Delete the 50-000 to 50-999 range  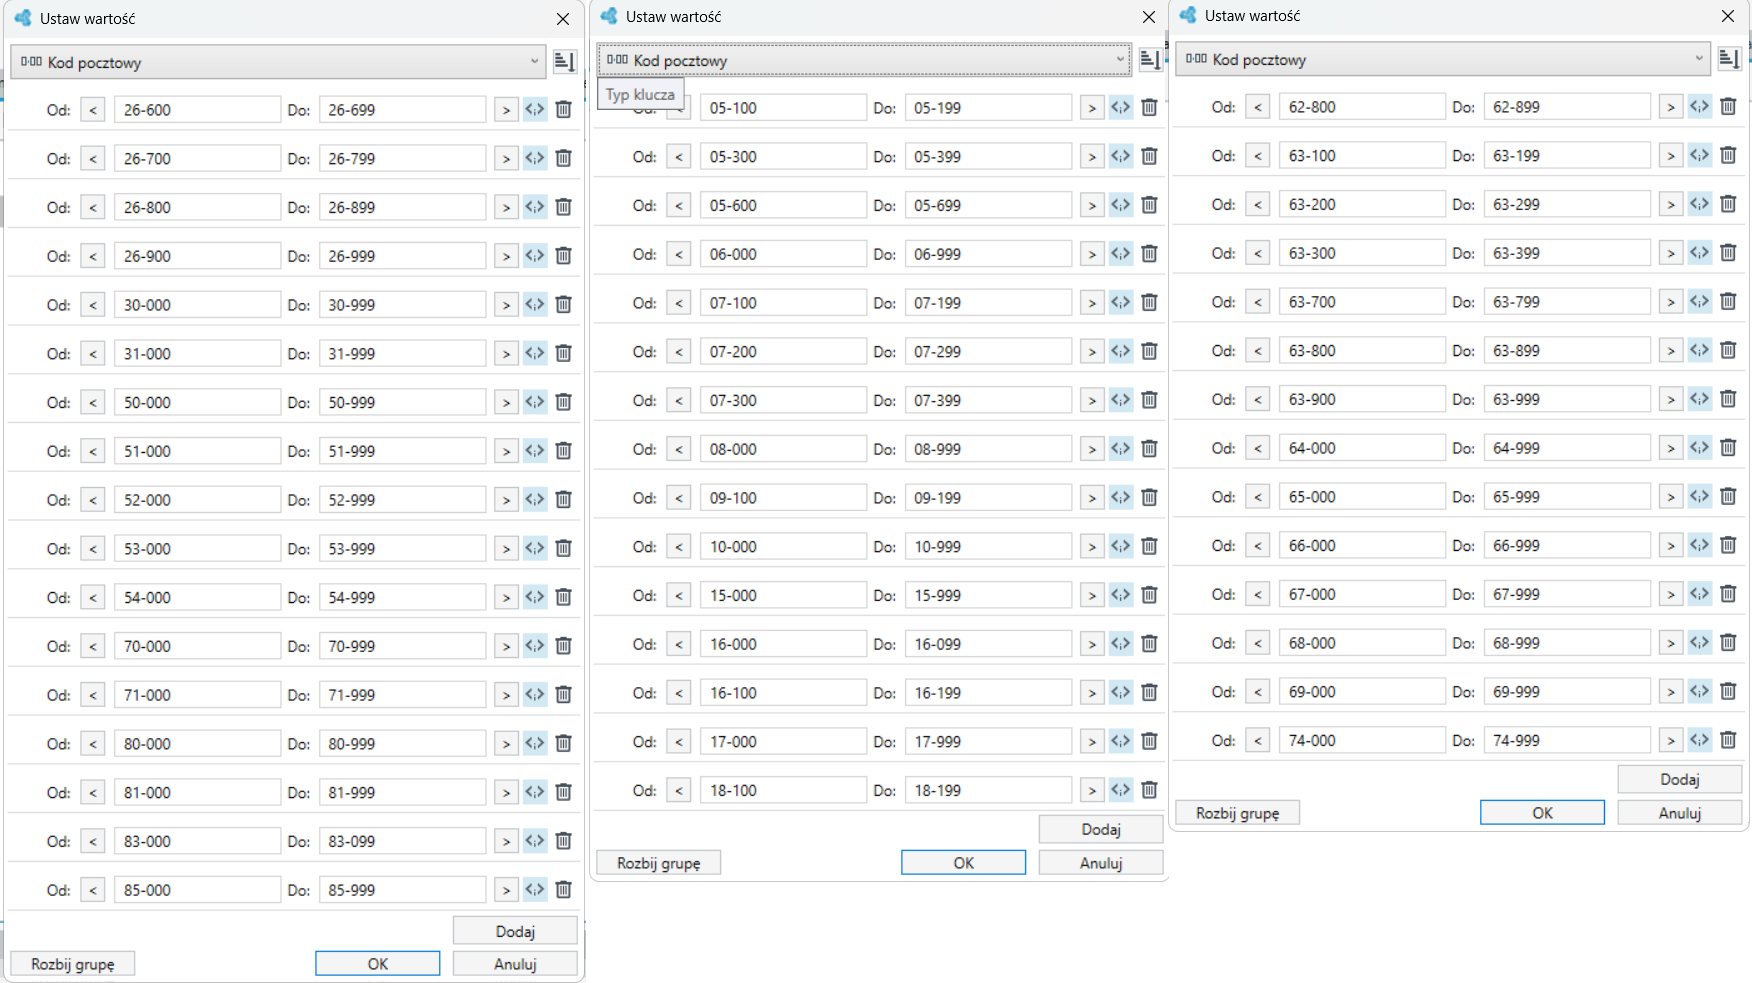(564, 402)
